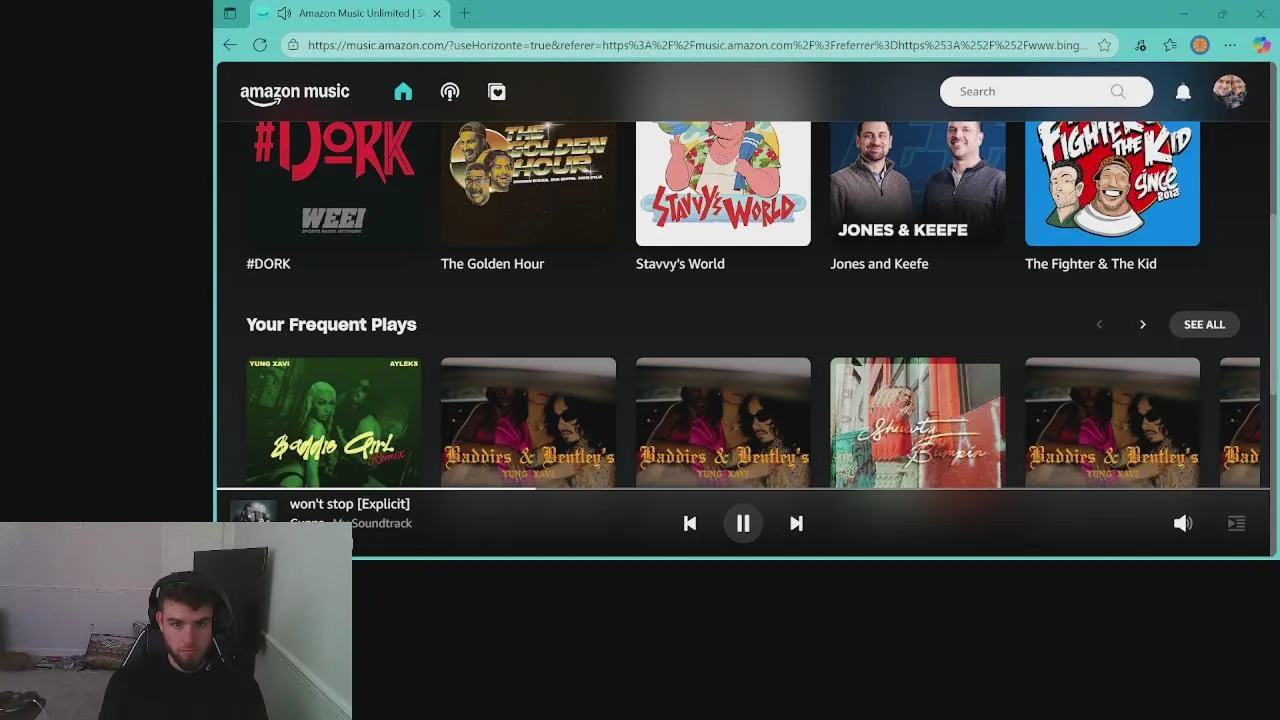
Task: Open Copilot sidebar icon
Action: tap(1261, 45)
